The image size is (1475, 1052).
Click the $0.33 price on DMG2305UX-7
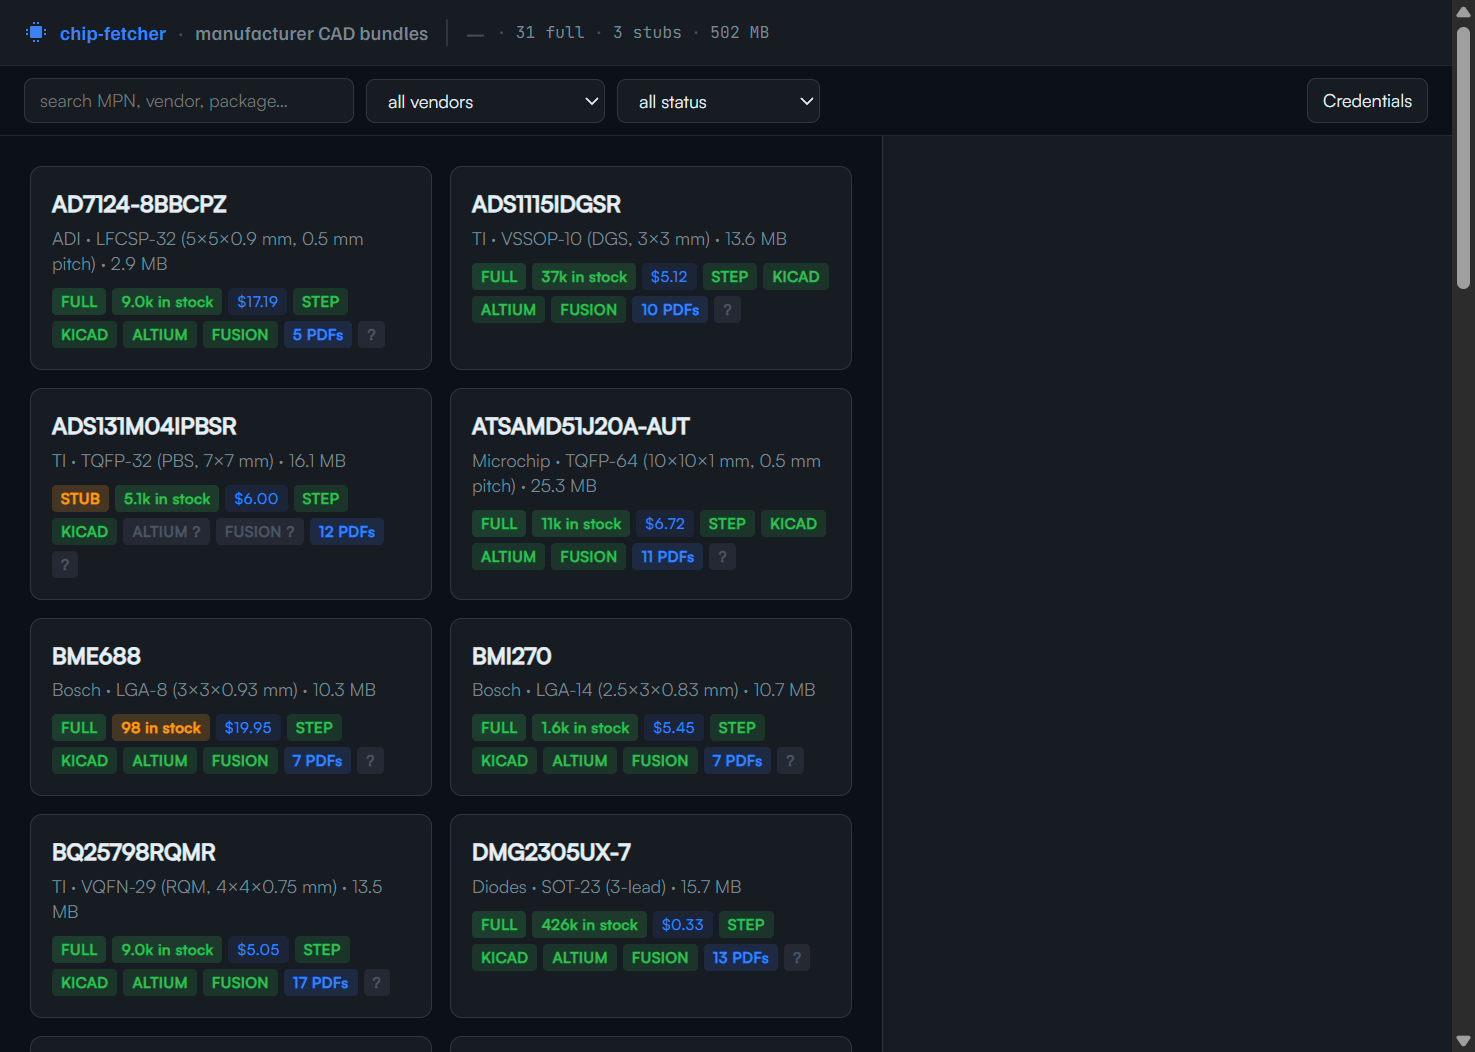682,925
